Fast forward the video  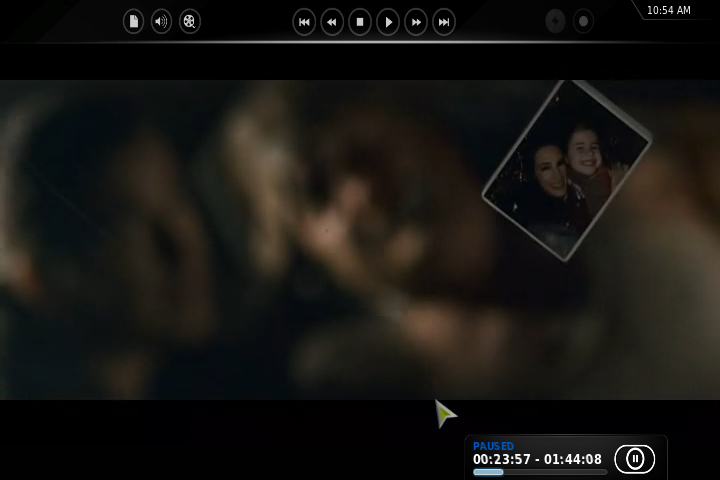(416, 22)
